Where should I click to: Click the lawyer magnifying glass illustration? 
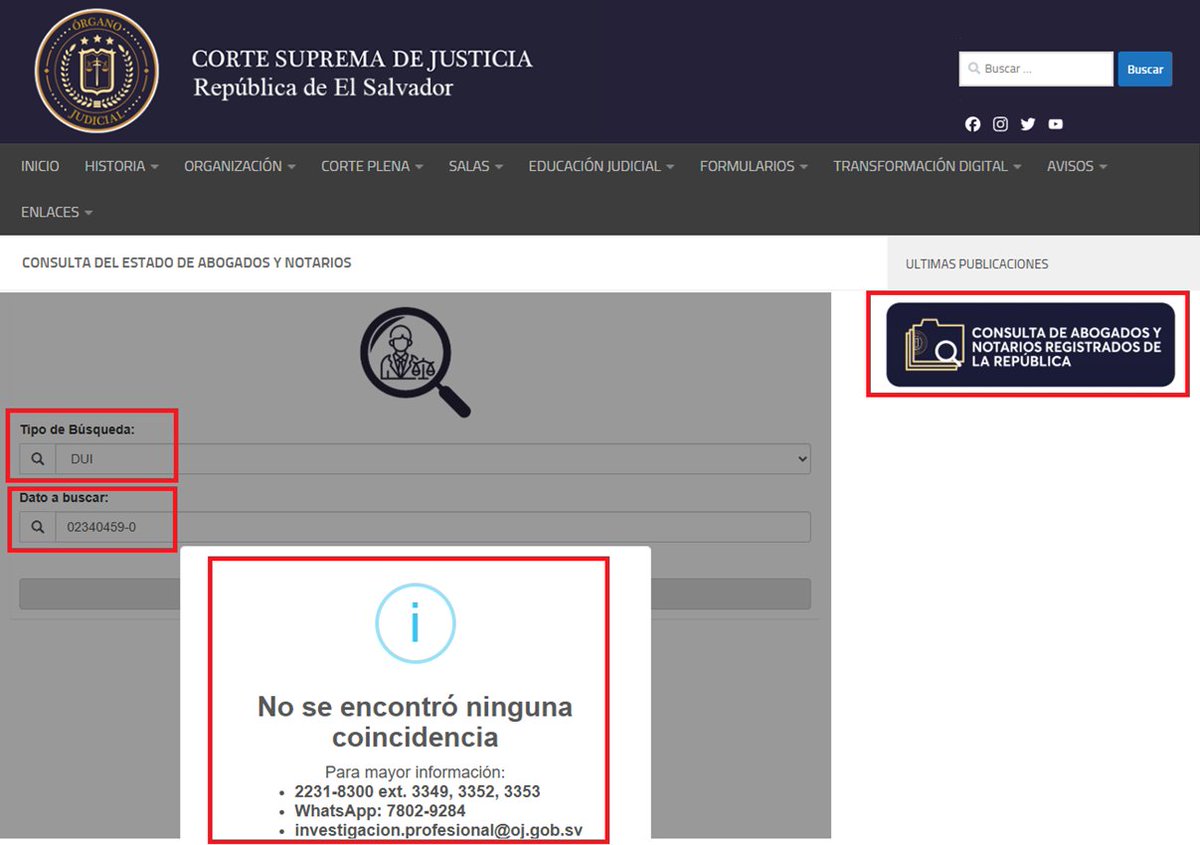pos(415,361)
